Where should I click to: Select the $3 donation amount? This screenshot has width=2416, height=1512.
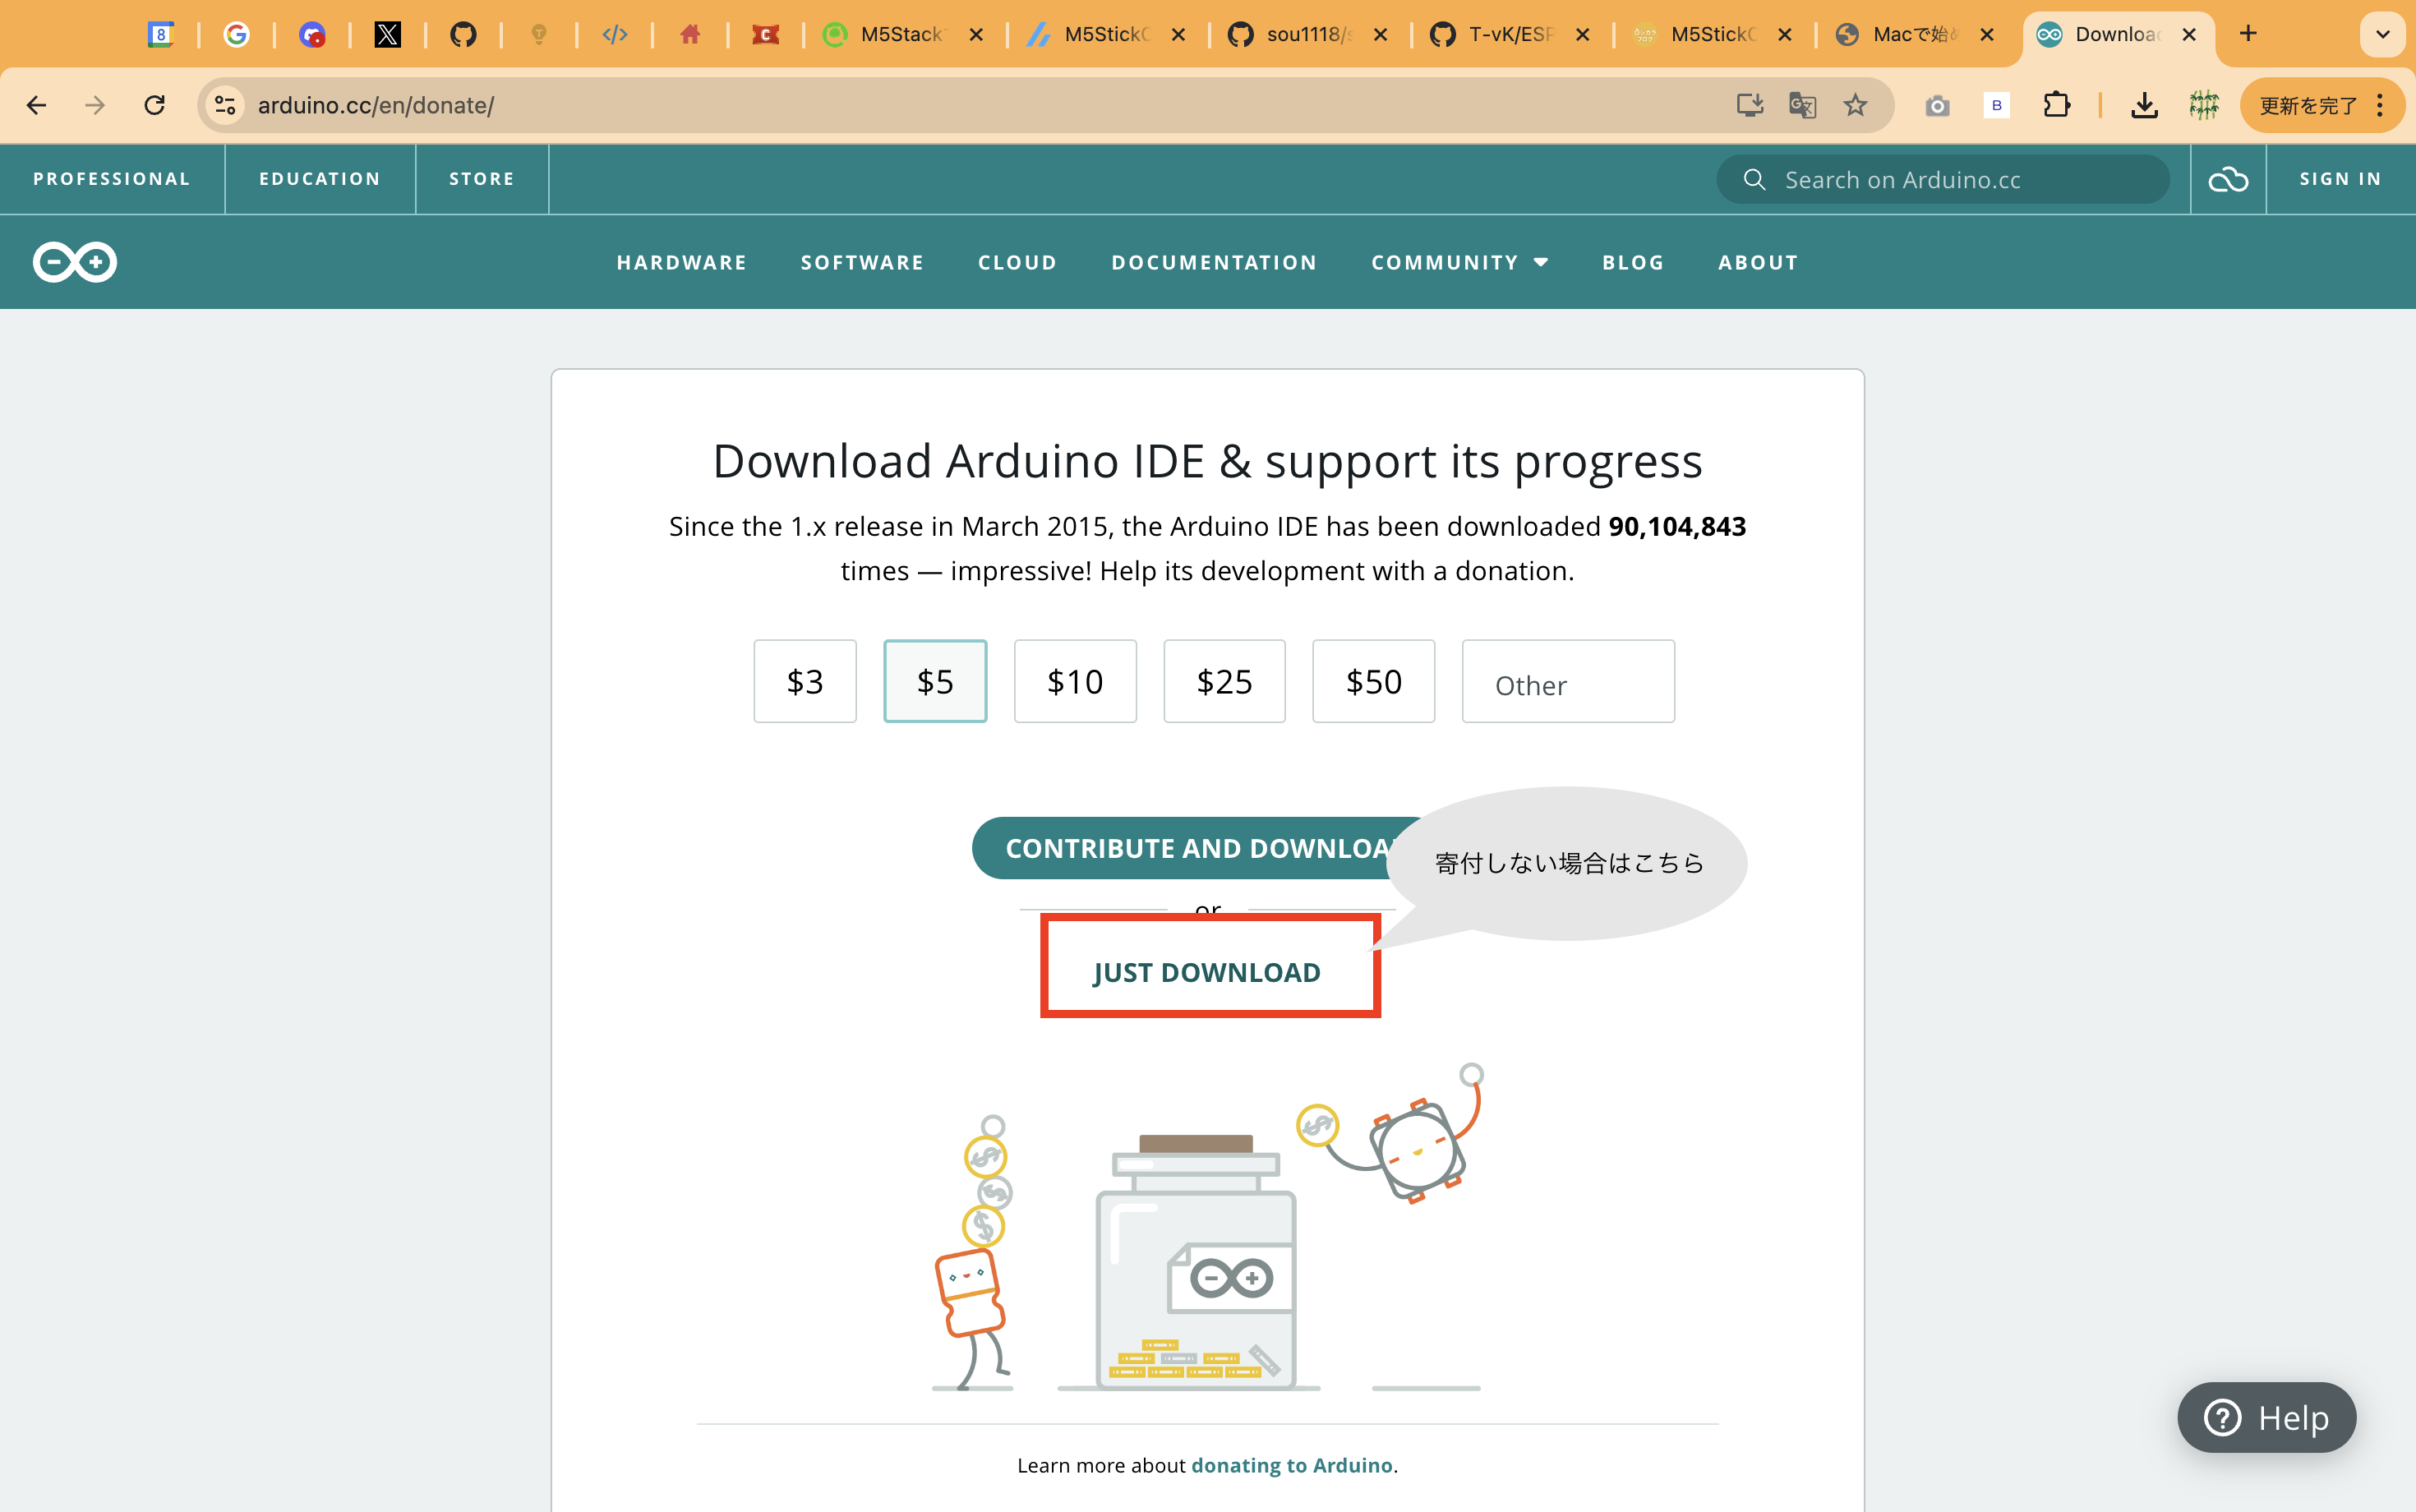805,681
